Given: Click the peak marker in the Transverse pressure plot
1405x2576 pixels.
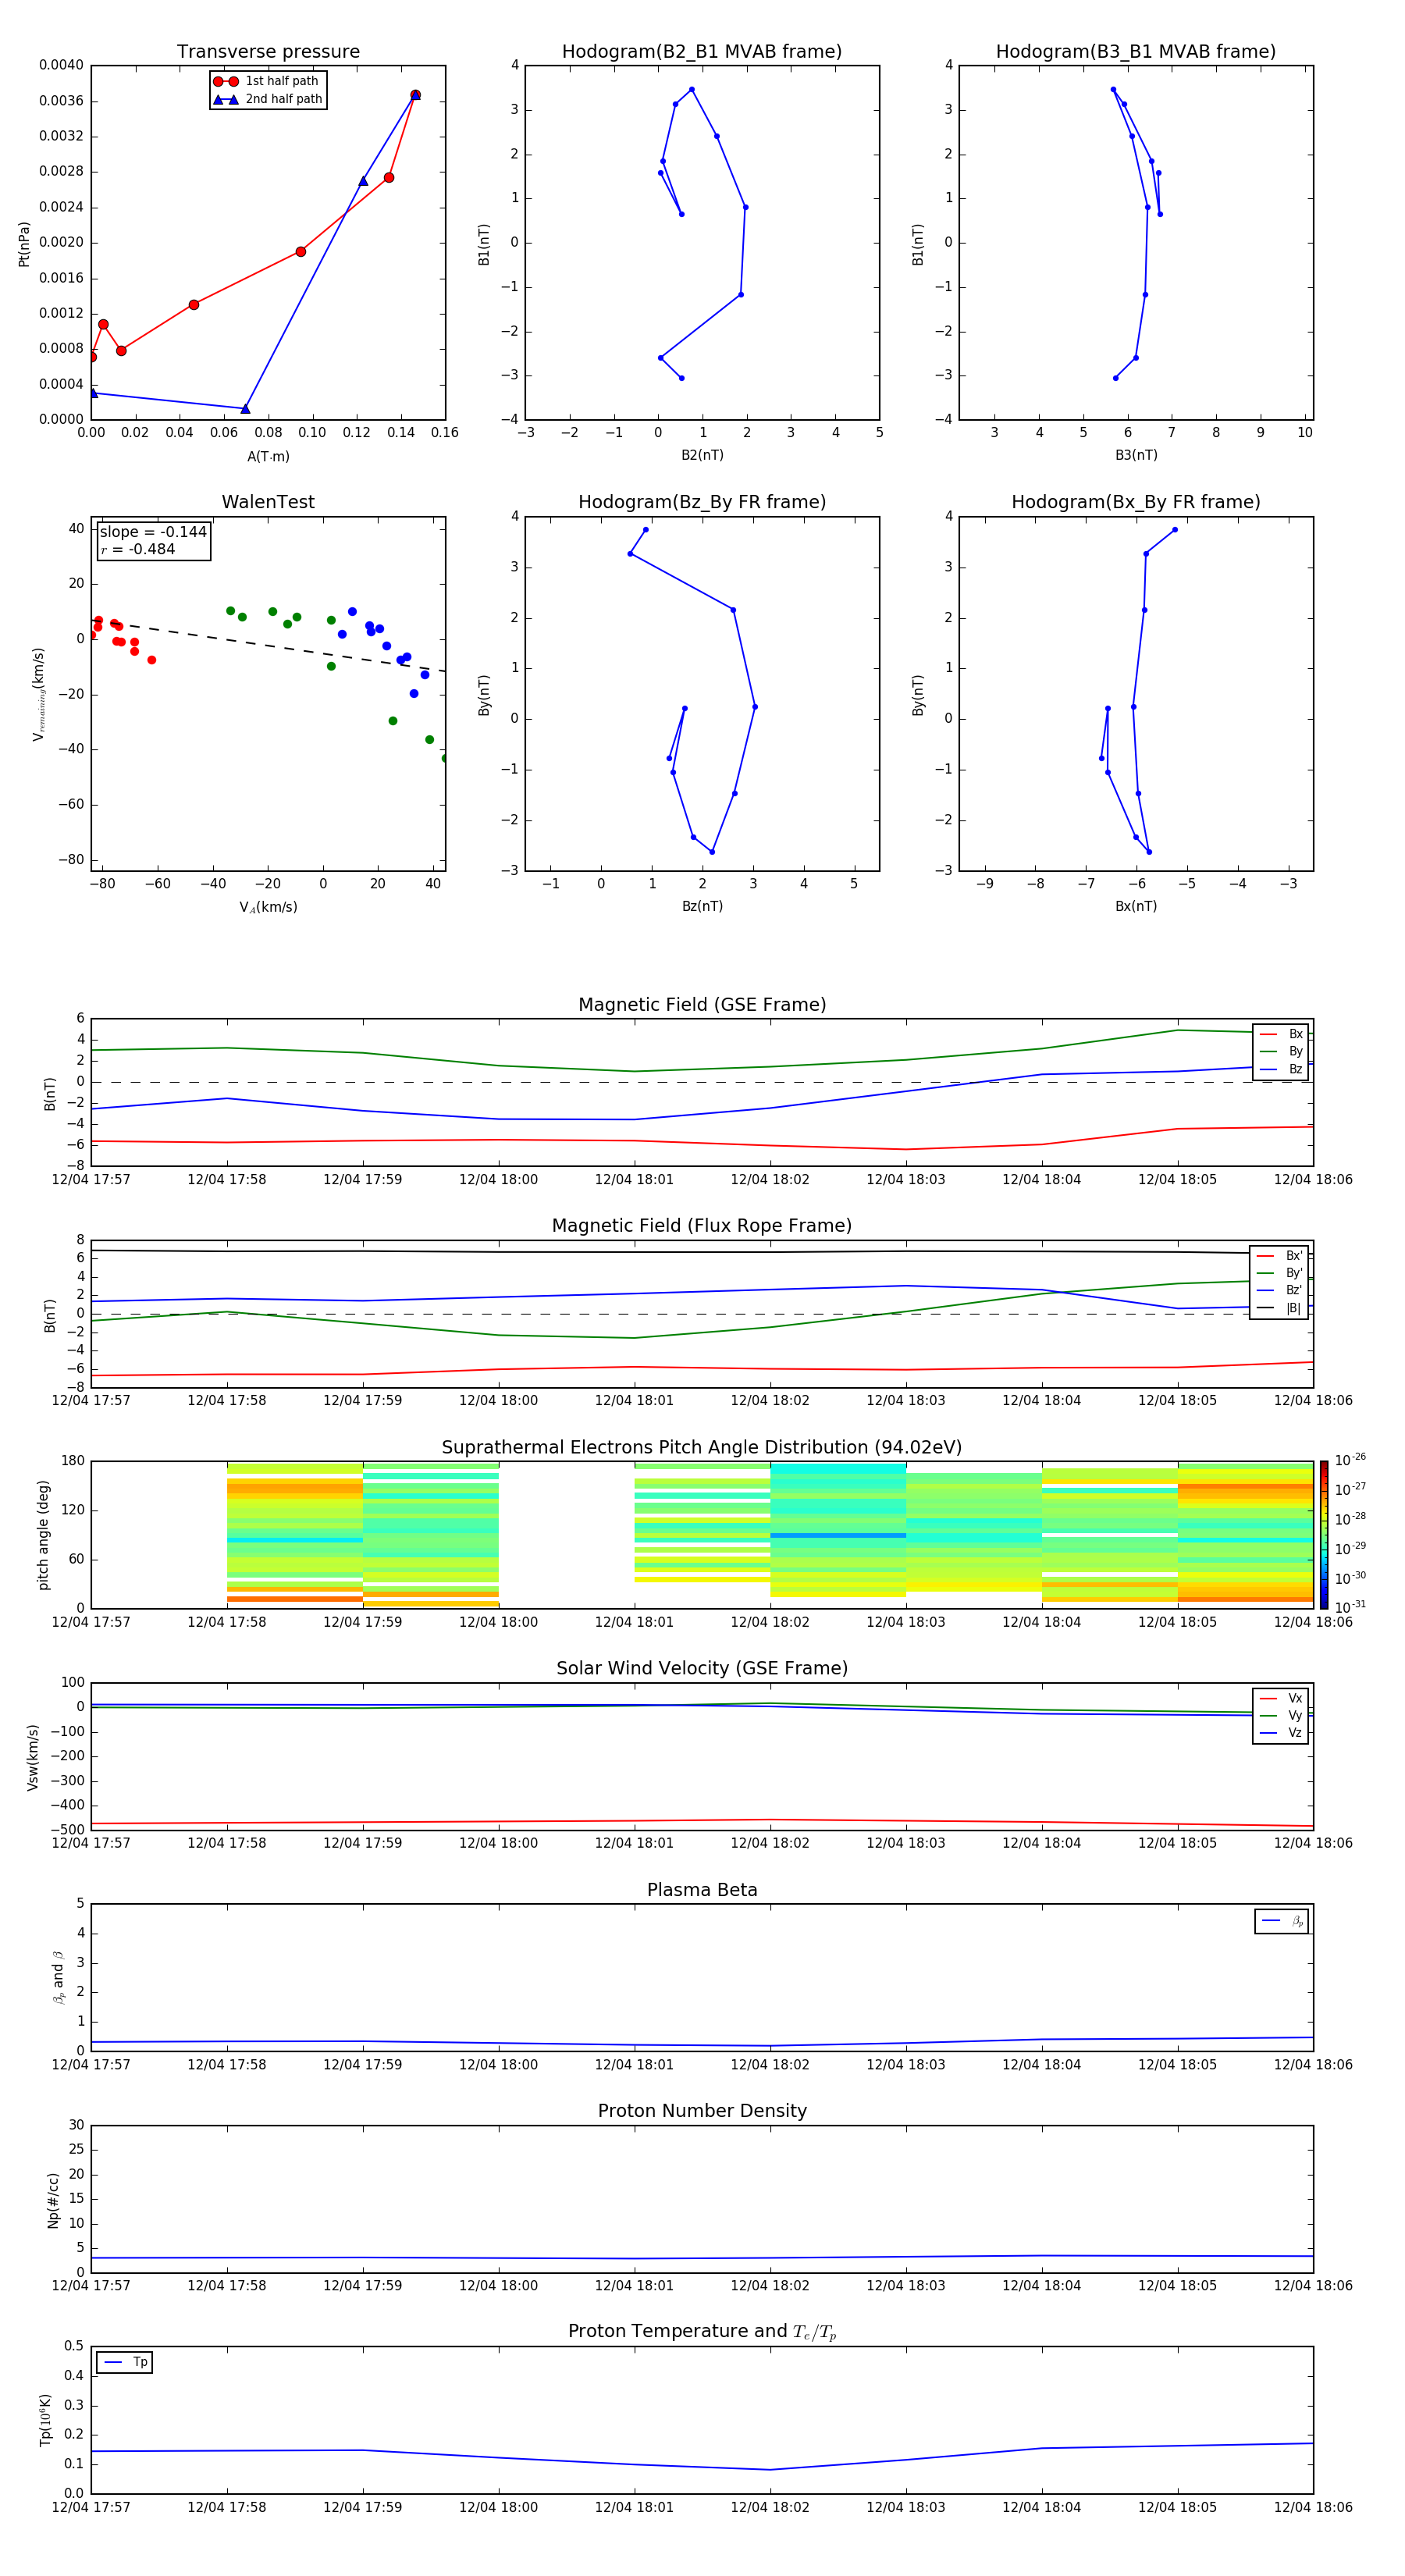Looking at the screenshot, I should click(415, 95).
